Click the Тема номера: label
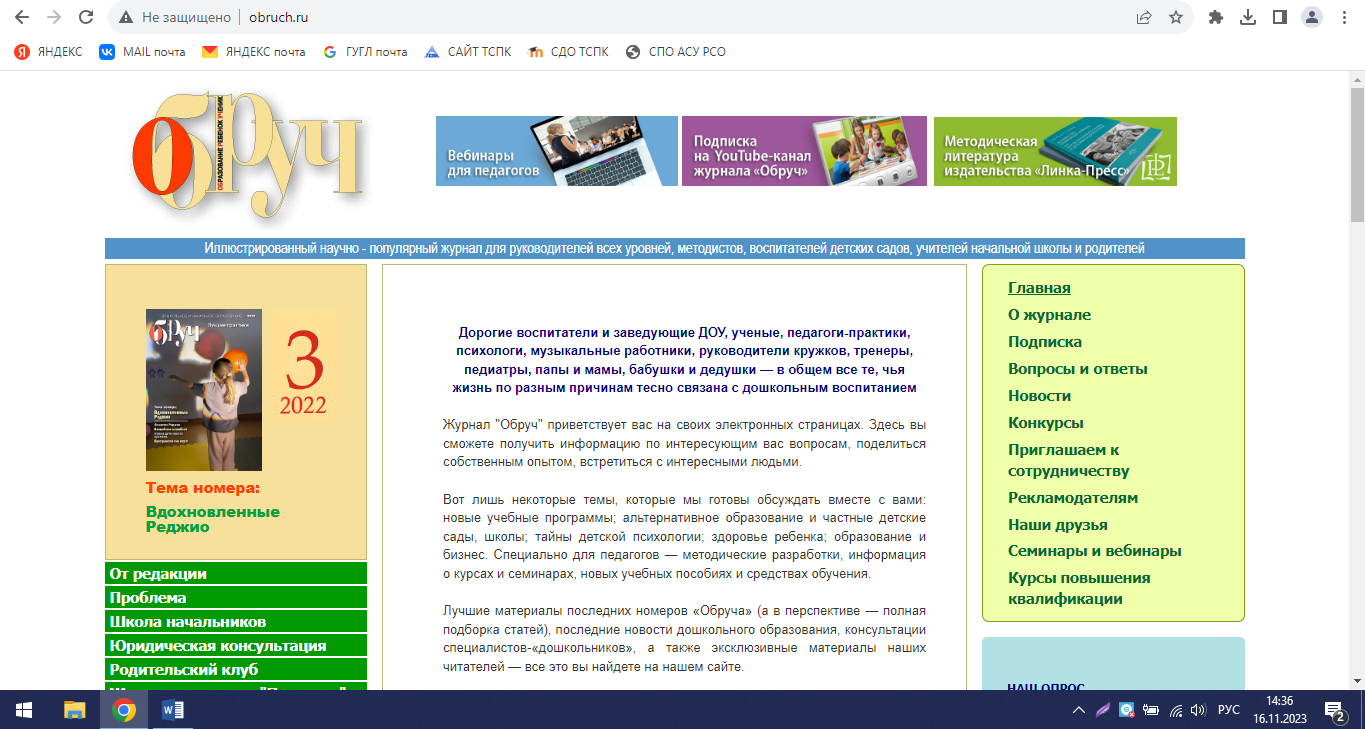 [x=202, y=489]
